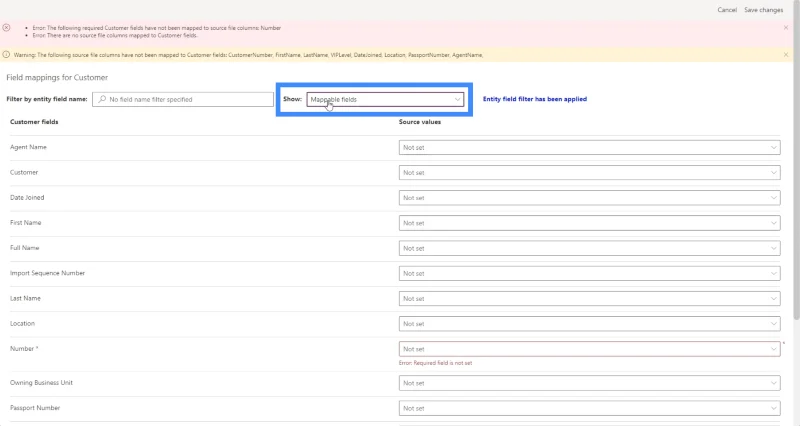
Task: Click the 'Date Joined' field label
Action: pyautogui.click(x=27, y=197)
